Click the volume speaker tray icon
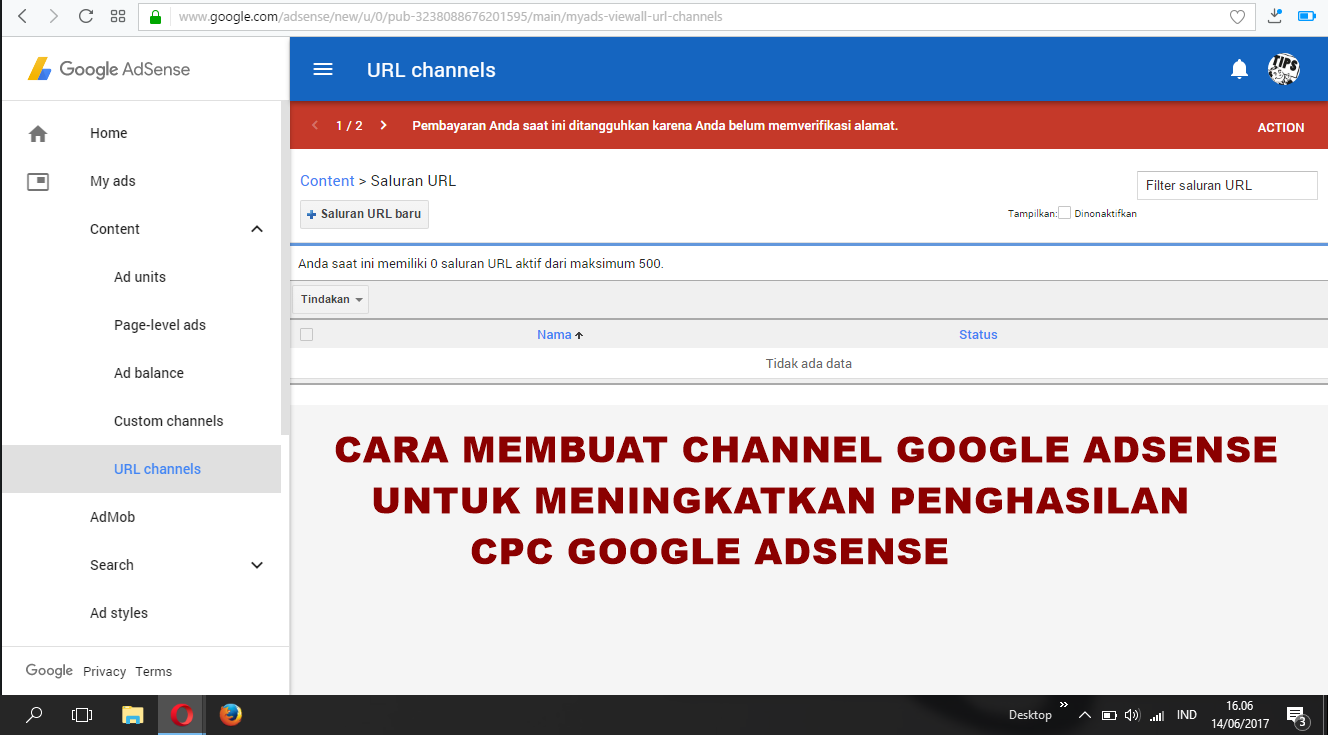 pyautogui.click(x=1132, y=715)
